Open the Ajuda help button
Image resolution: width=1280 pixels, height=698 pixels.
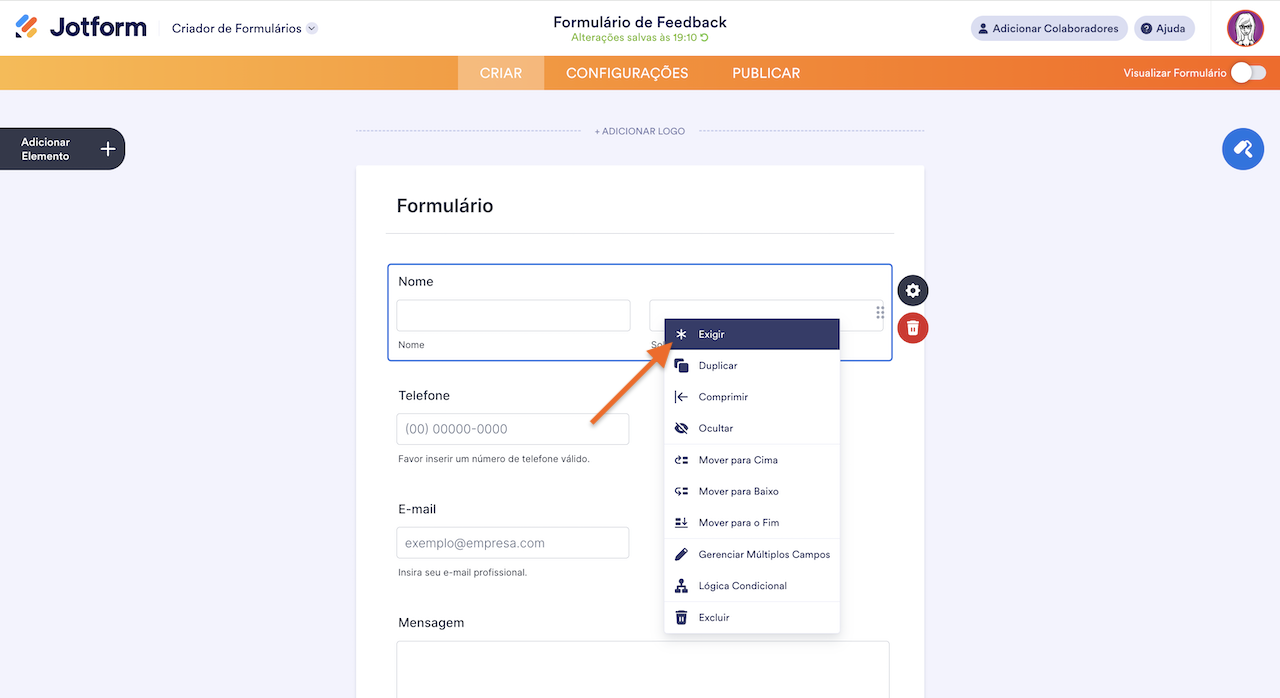click(x=1164, y=28)
